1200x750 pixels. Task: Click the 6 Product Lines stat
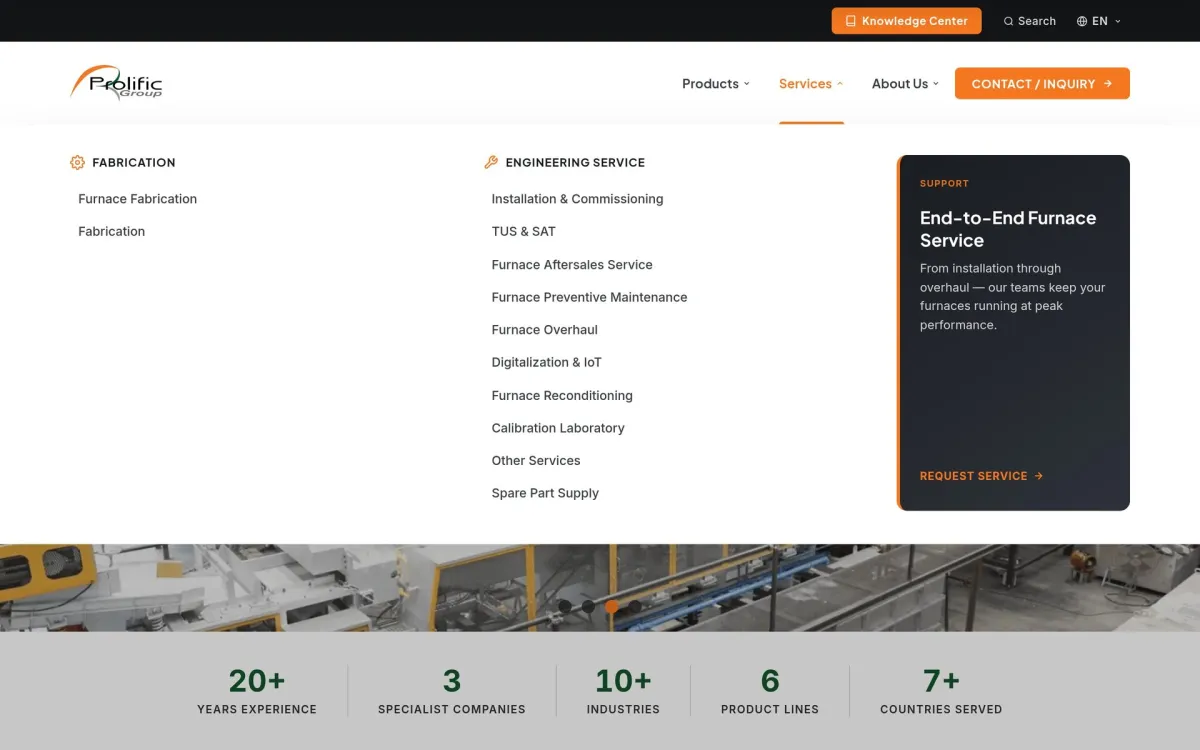(x=770, y=691)
